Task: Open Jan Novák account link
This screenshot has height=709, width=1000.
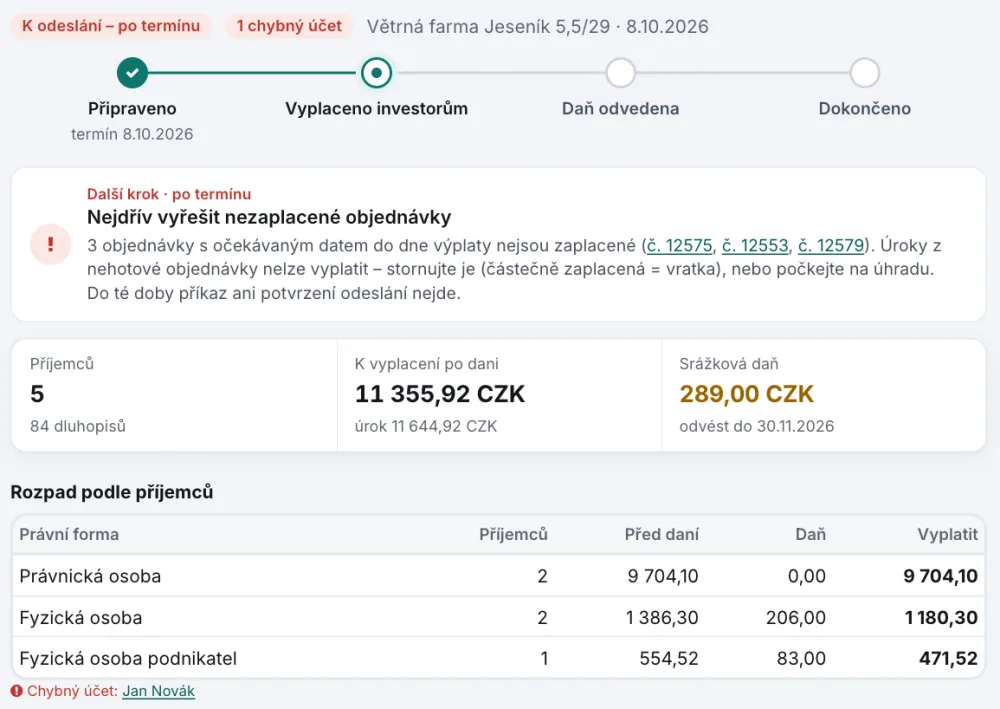Action: [x=159, y=691]
